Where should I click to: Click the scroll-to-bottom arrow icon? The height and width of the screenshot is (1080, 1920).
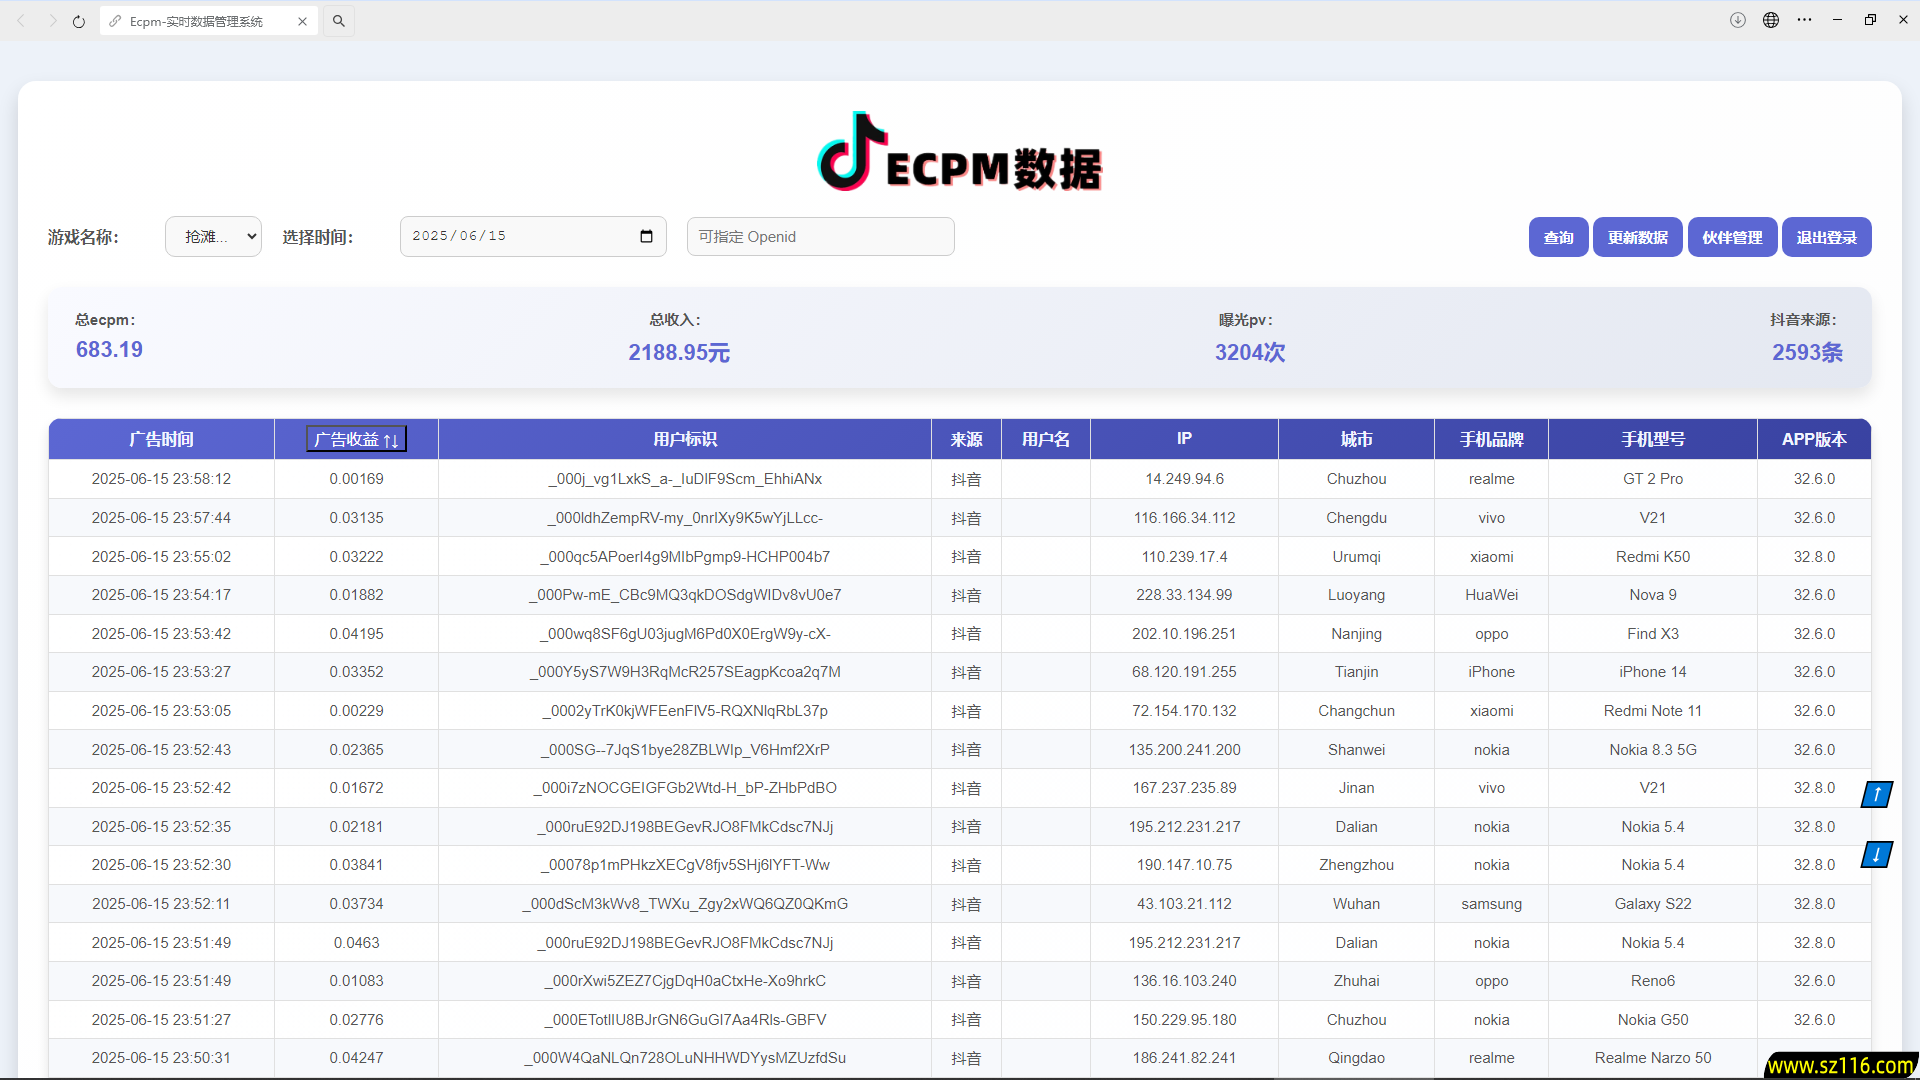pos(1876,855)
